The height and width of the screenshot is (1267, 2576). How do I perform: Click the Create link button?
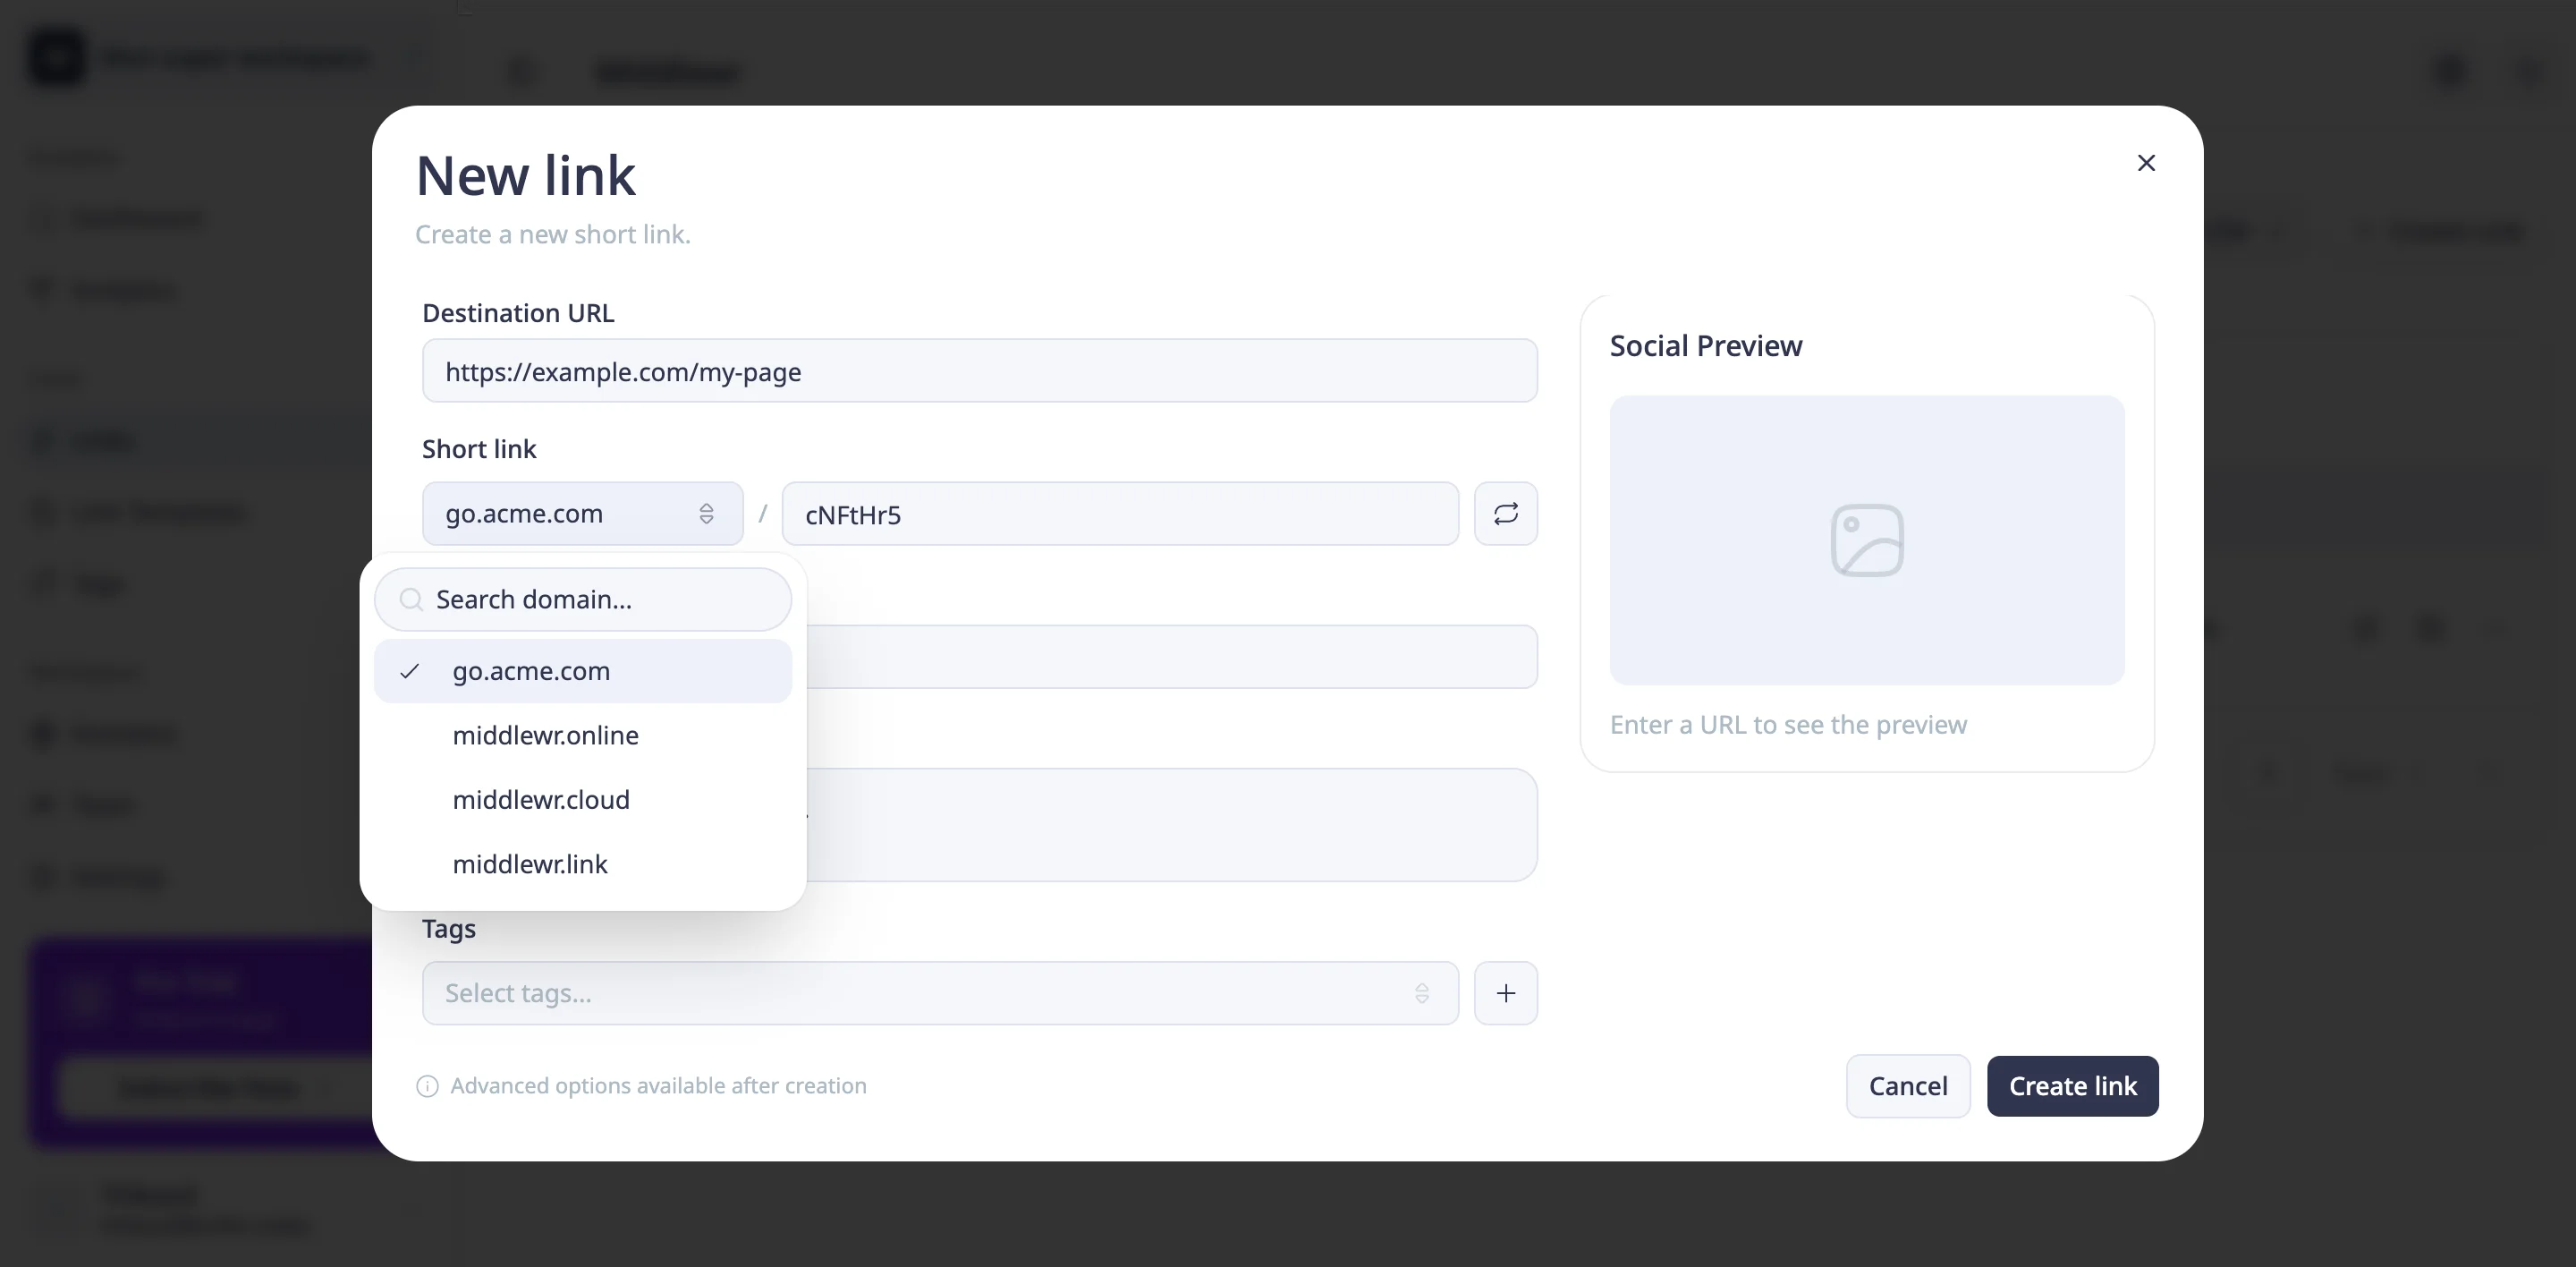pyautogui.click(x=2072, y=1086)
